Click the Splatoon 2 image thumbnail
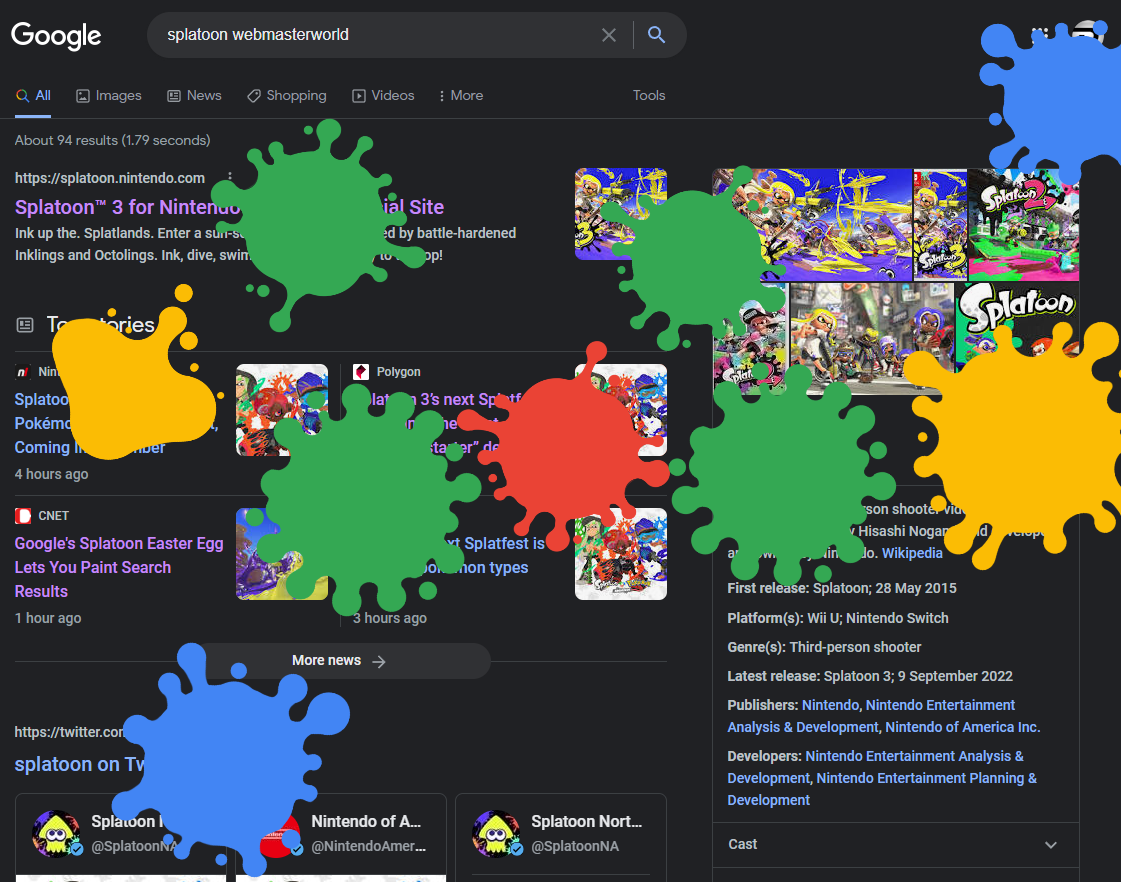The height and width of the screenshot is (882, 1121). click(1022, 225)
